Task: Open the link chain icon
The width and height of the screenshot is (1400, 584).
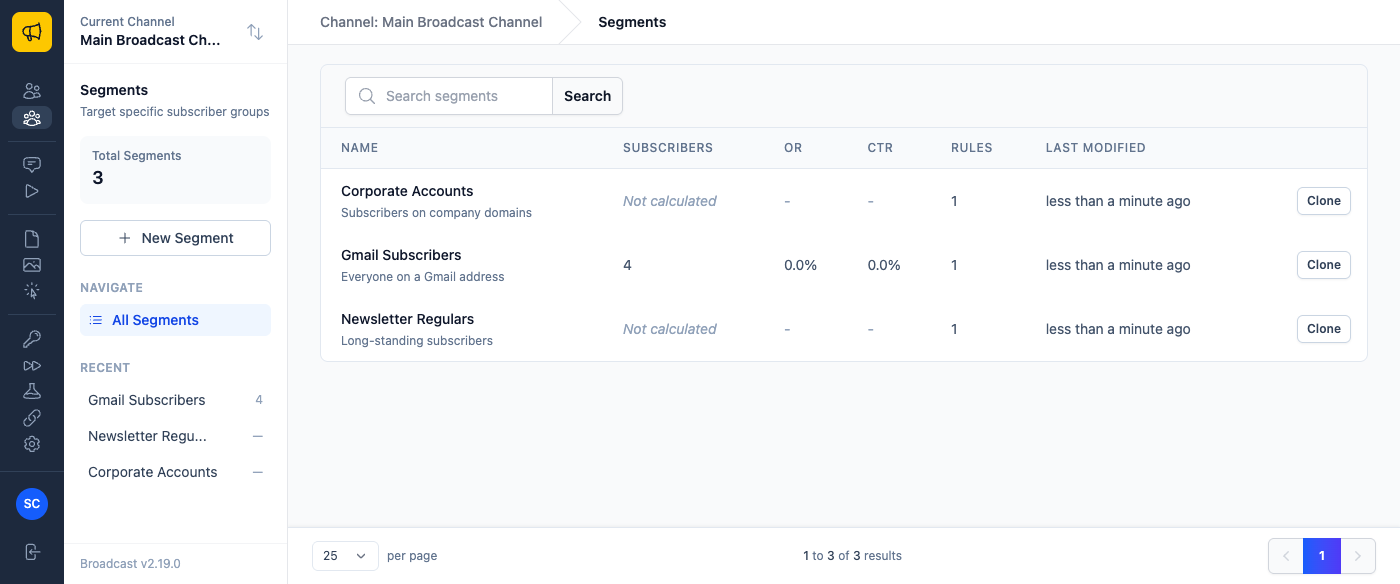Action: tap(32, 418)
